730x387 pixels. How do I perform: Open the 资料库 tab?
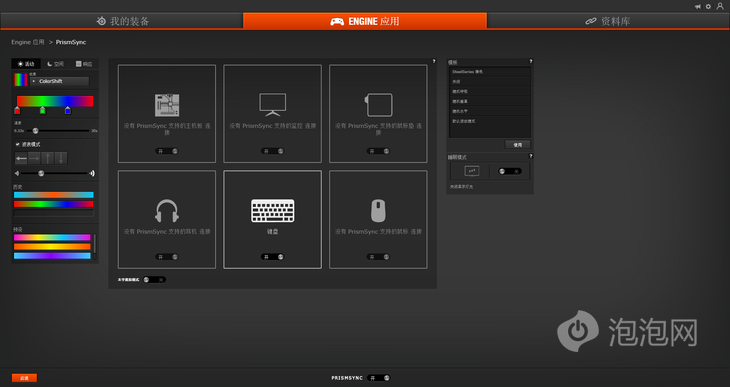(x=608, y=21)
